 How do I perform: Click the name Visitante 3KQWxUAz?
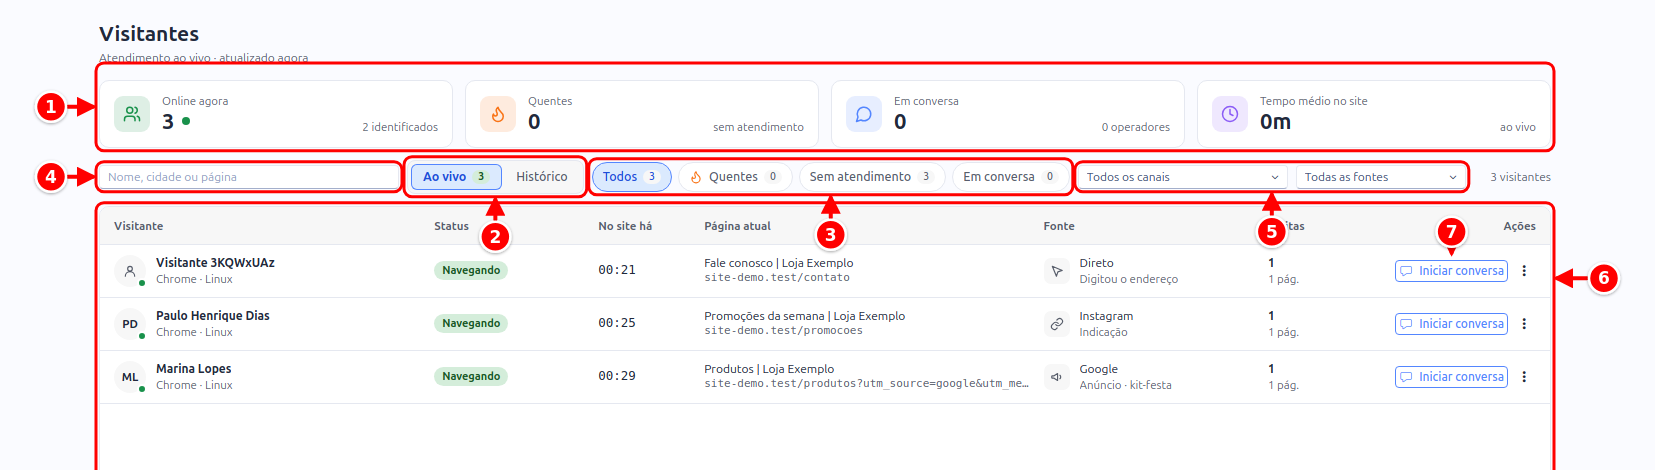click(215, 263)
